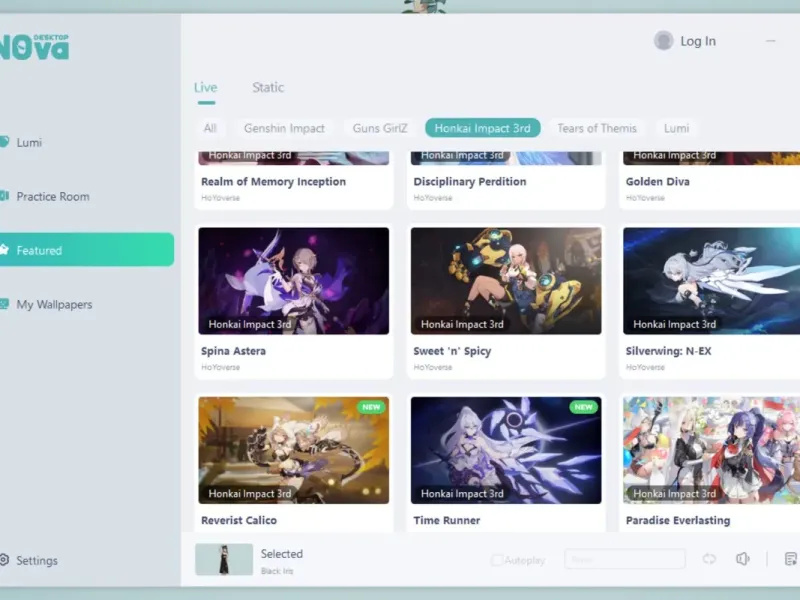
Task: Click the NEW badge on Reverist Calico
Action: [x=371, y=407]
